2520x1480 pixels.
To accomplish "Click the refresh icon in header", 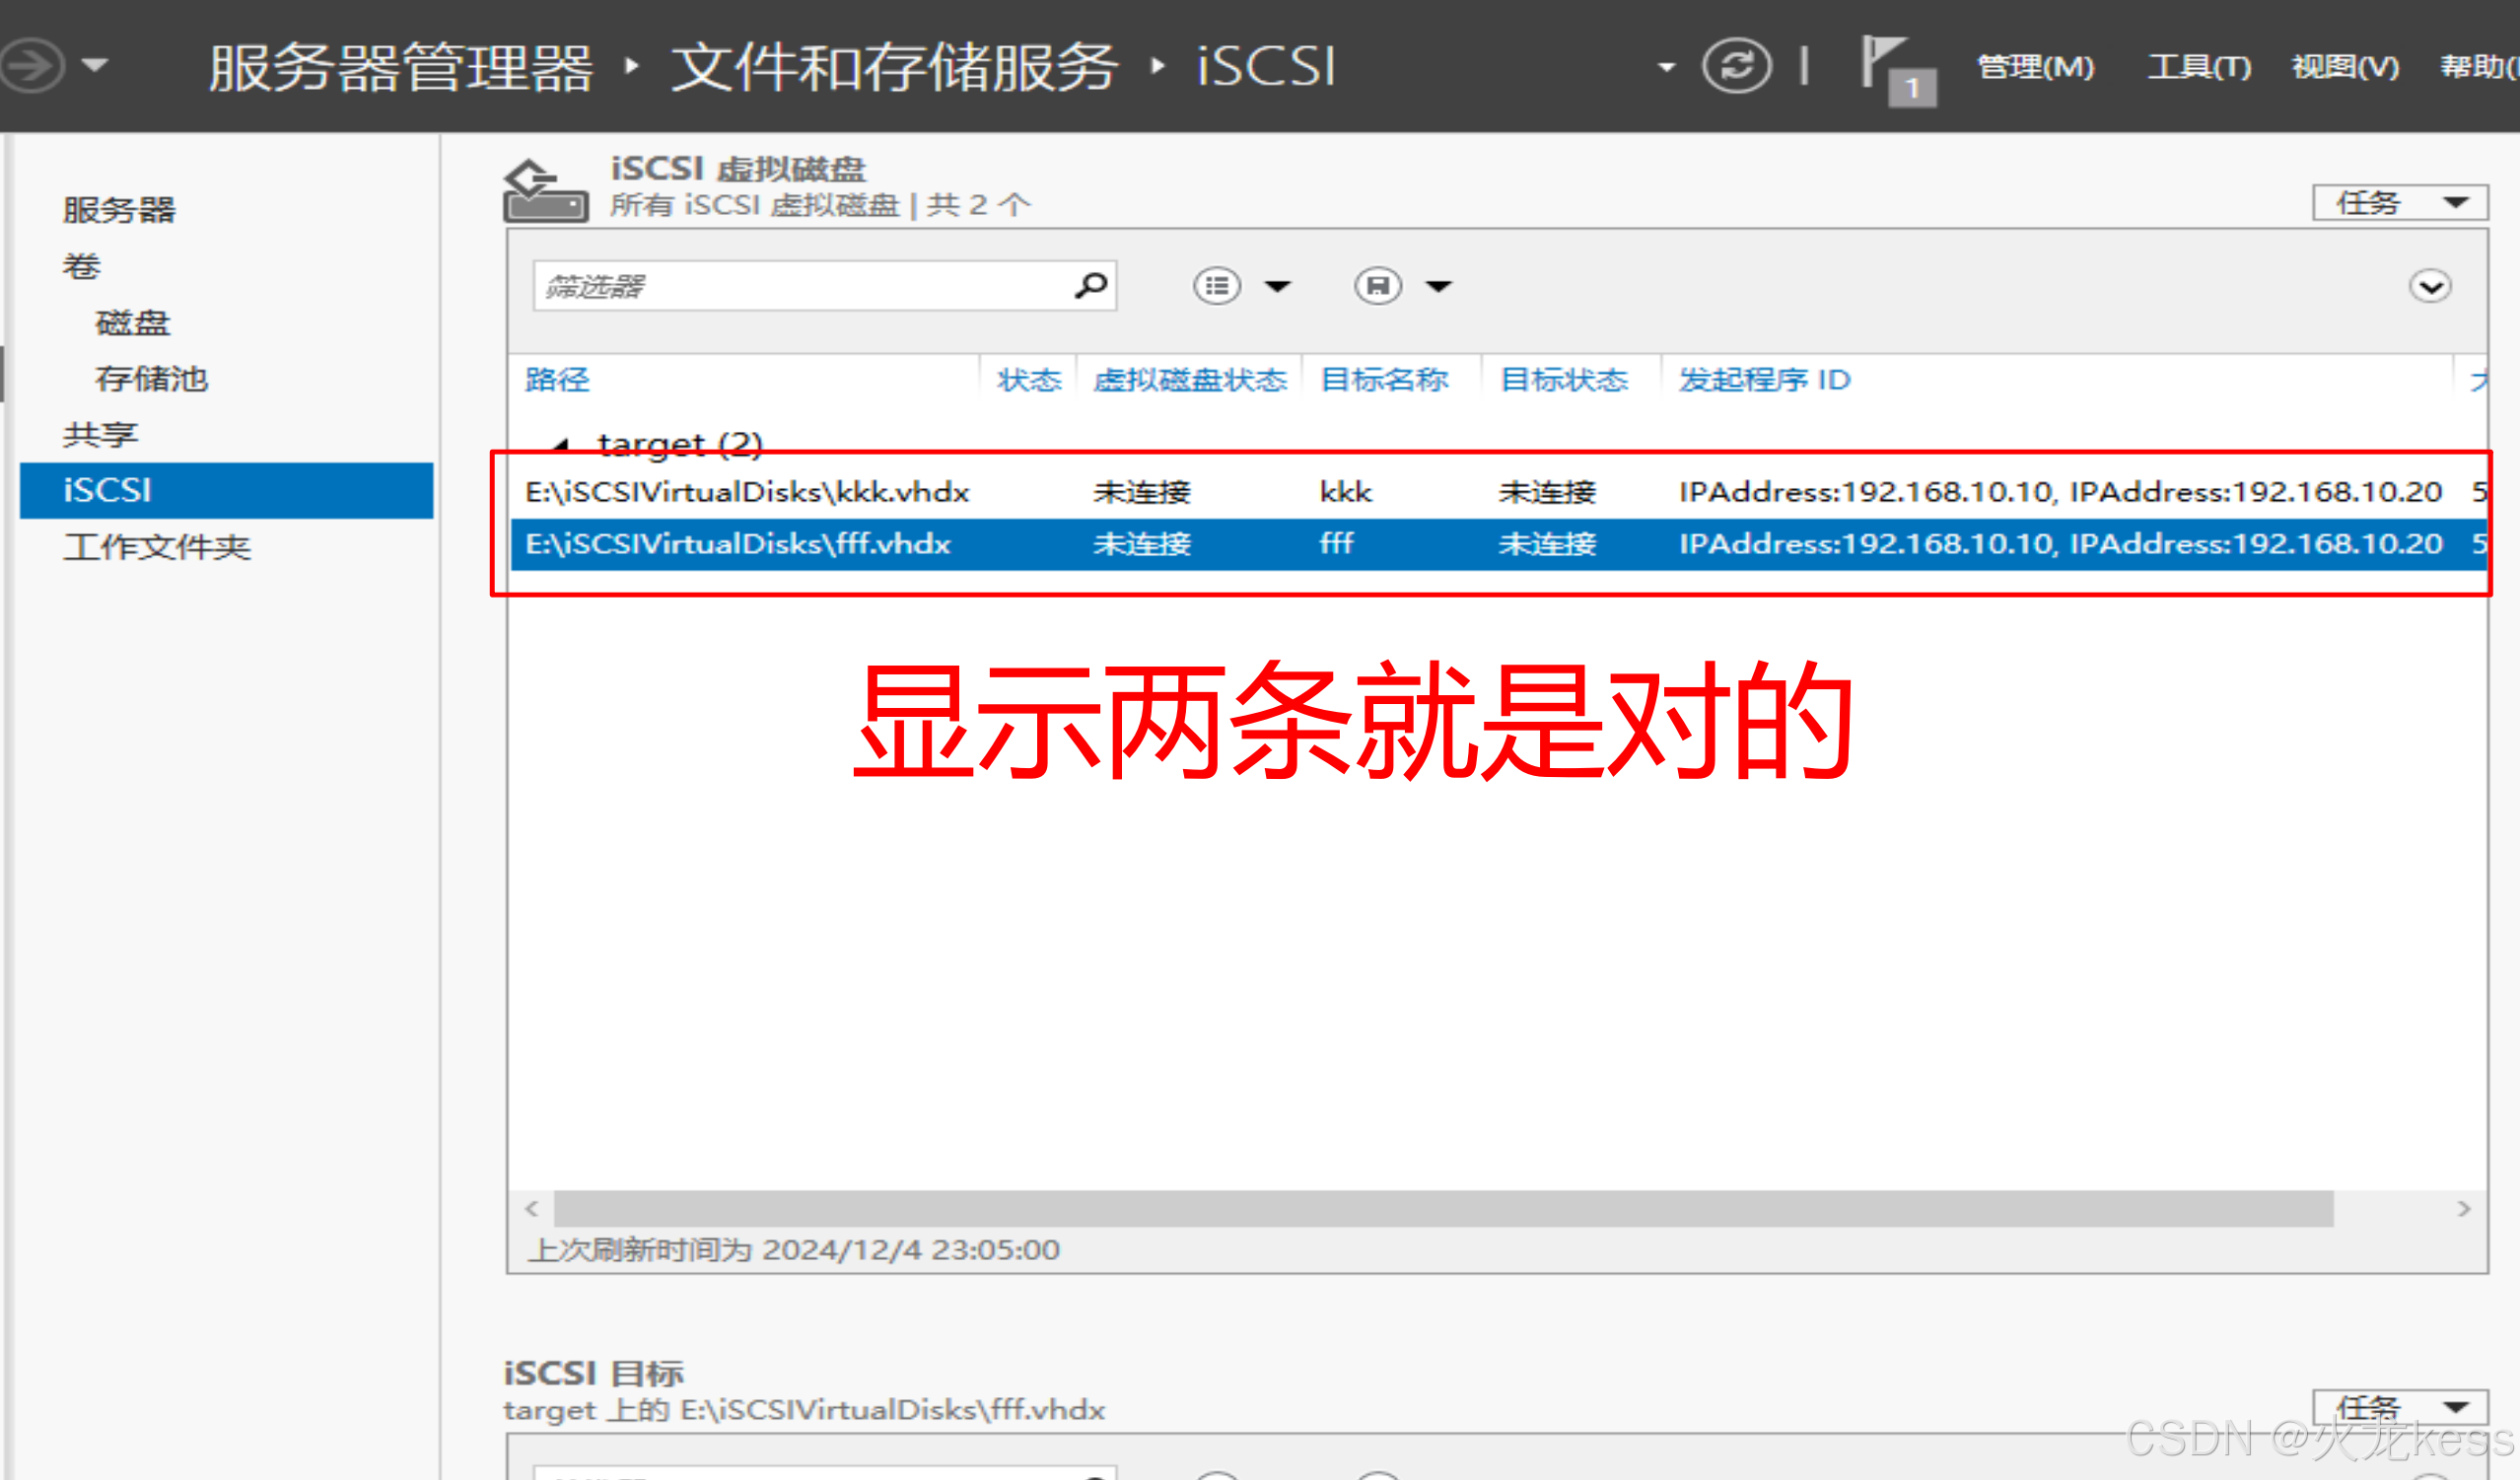I will tap(1736, 66).
